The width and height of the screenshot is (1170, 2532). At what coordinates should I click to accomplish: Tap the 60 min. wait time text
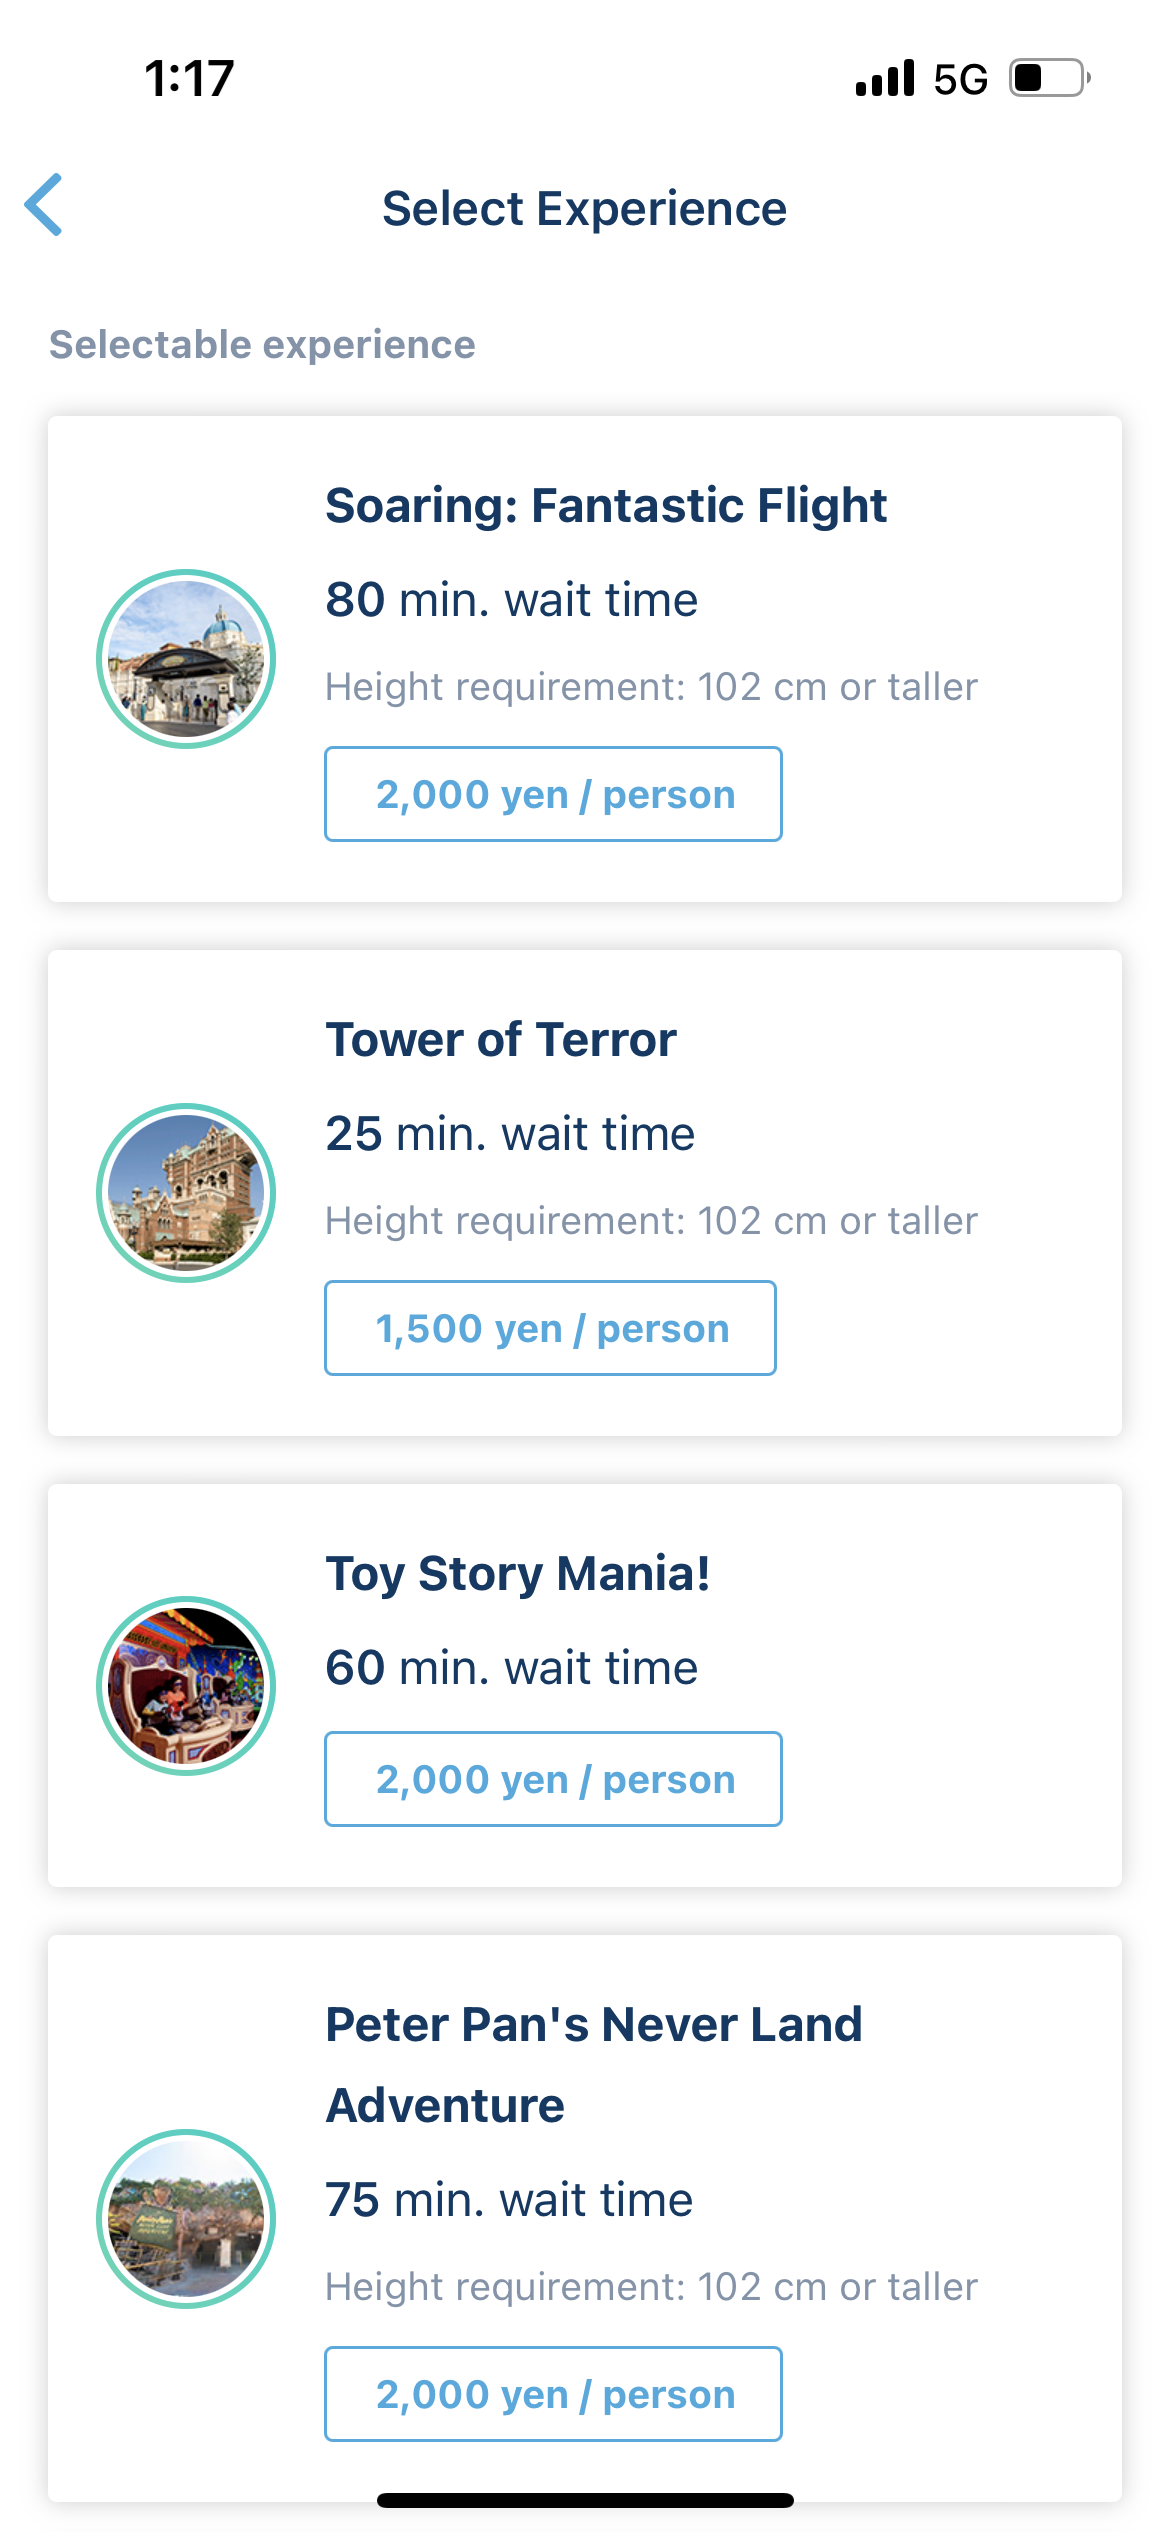pos(511,1669)
